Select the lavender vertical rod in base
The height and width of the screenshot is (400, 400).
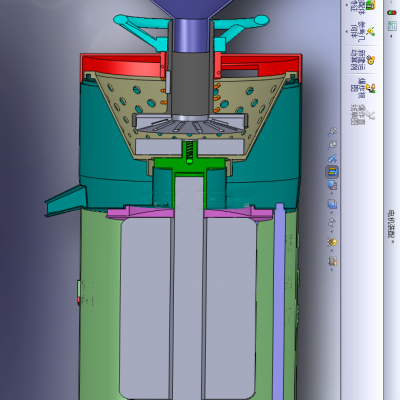(x=279, y=300)
